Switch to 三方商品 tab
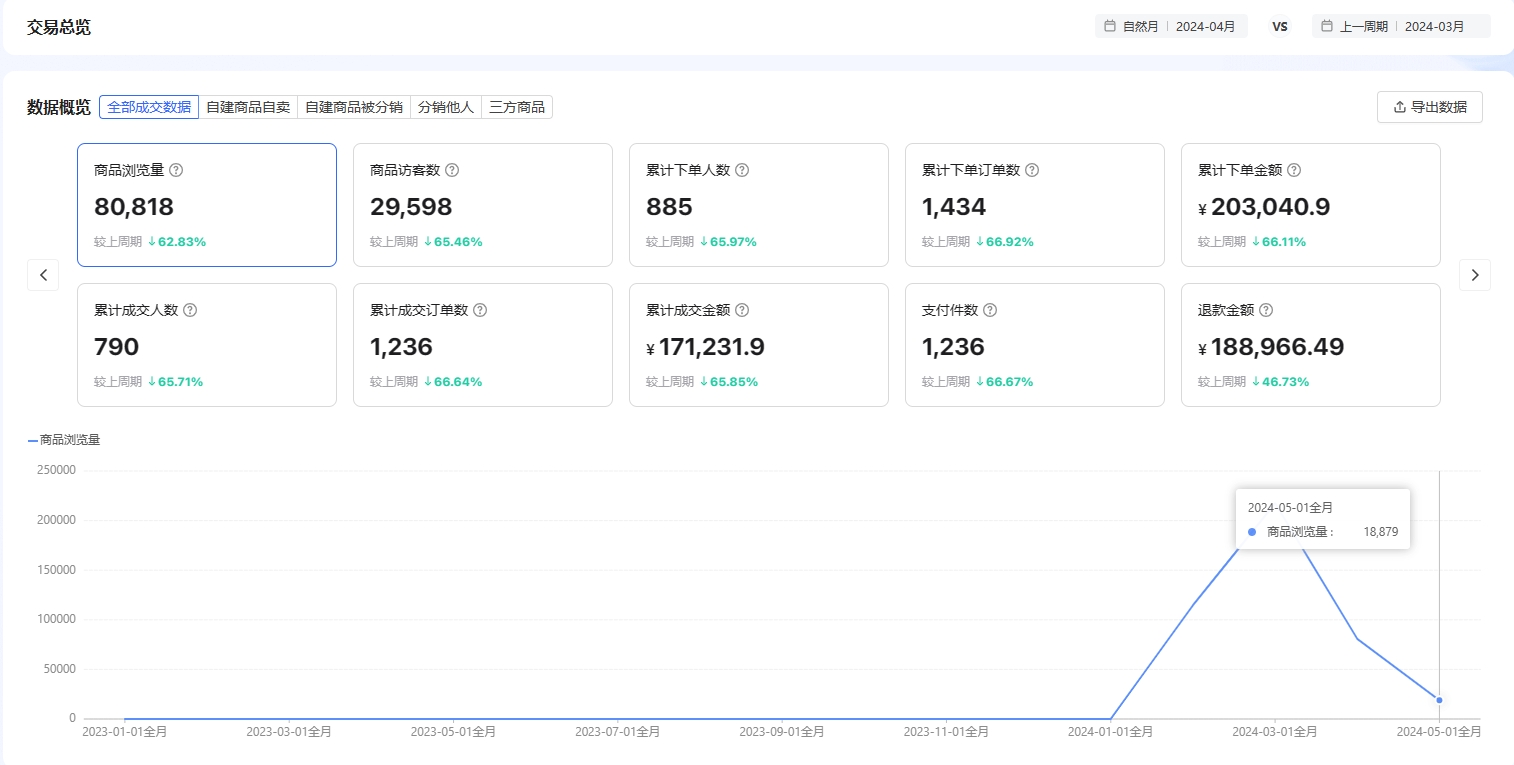This screenshot has height=765, width=1514. 517,107
